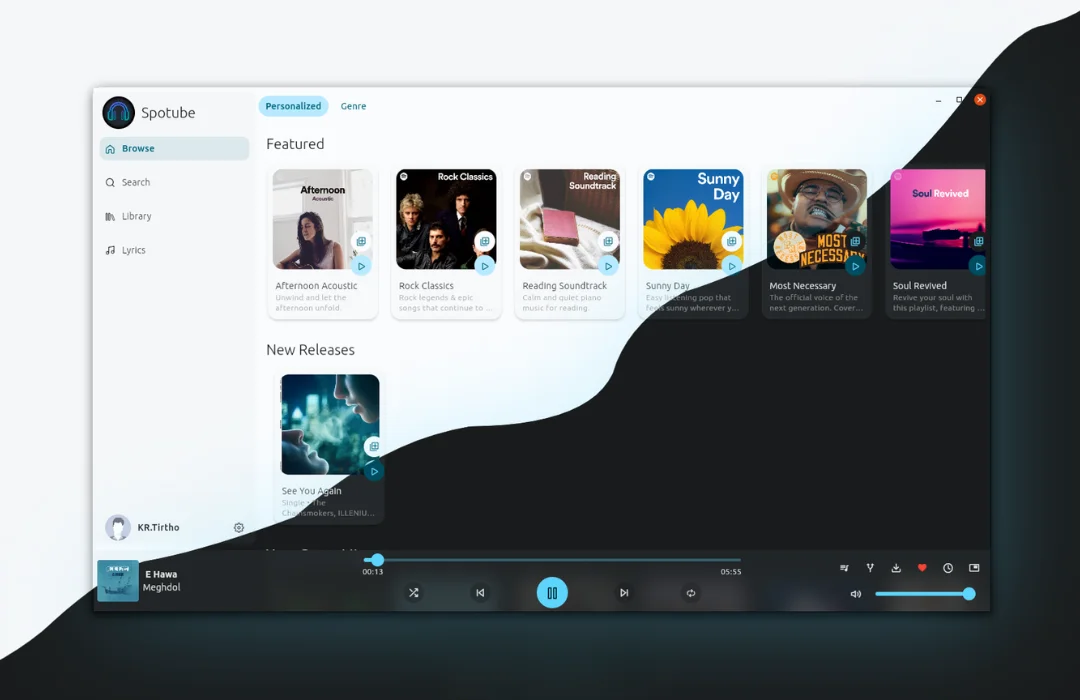This screenshot has width=1080, height=700.
Task: Open the play queue icon
Action: pos(844,568)
